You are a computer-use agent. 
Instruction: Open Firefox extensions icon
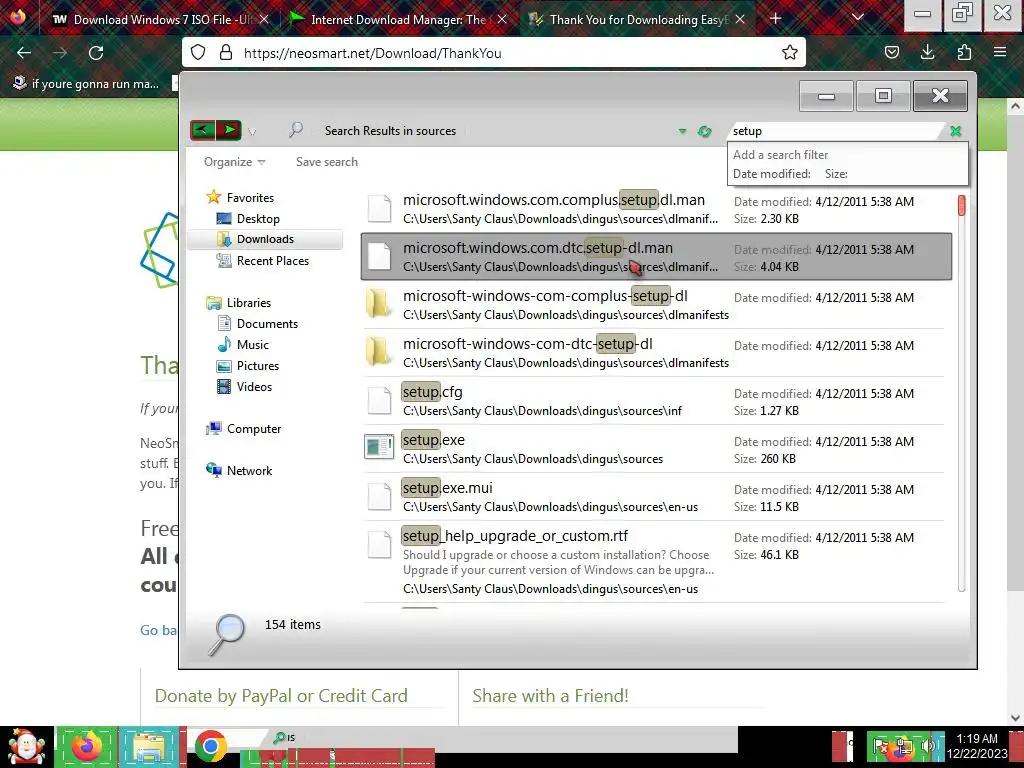[964, 53]
